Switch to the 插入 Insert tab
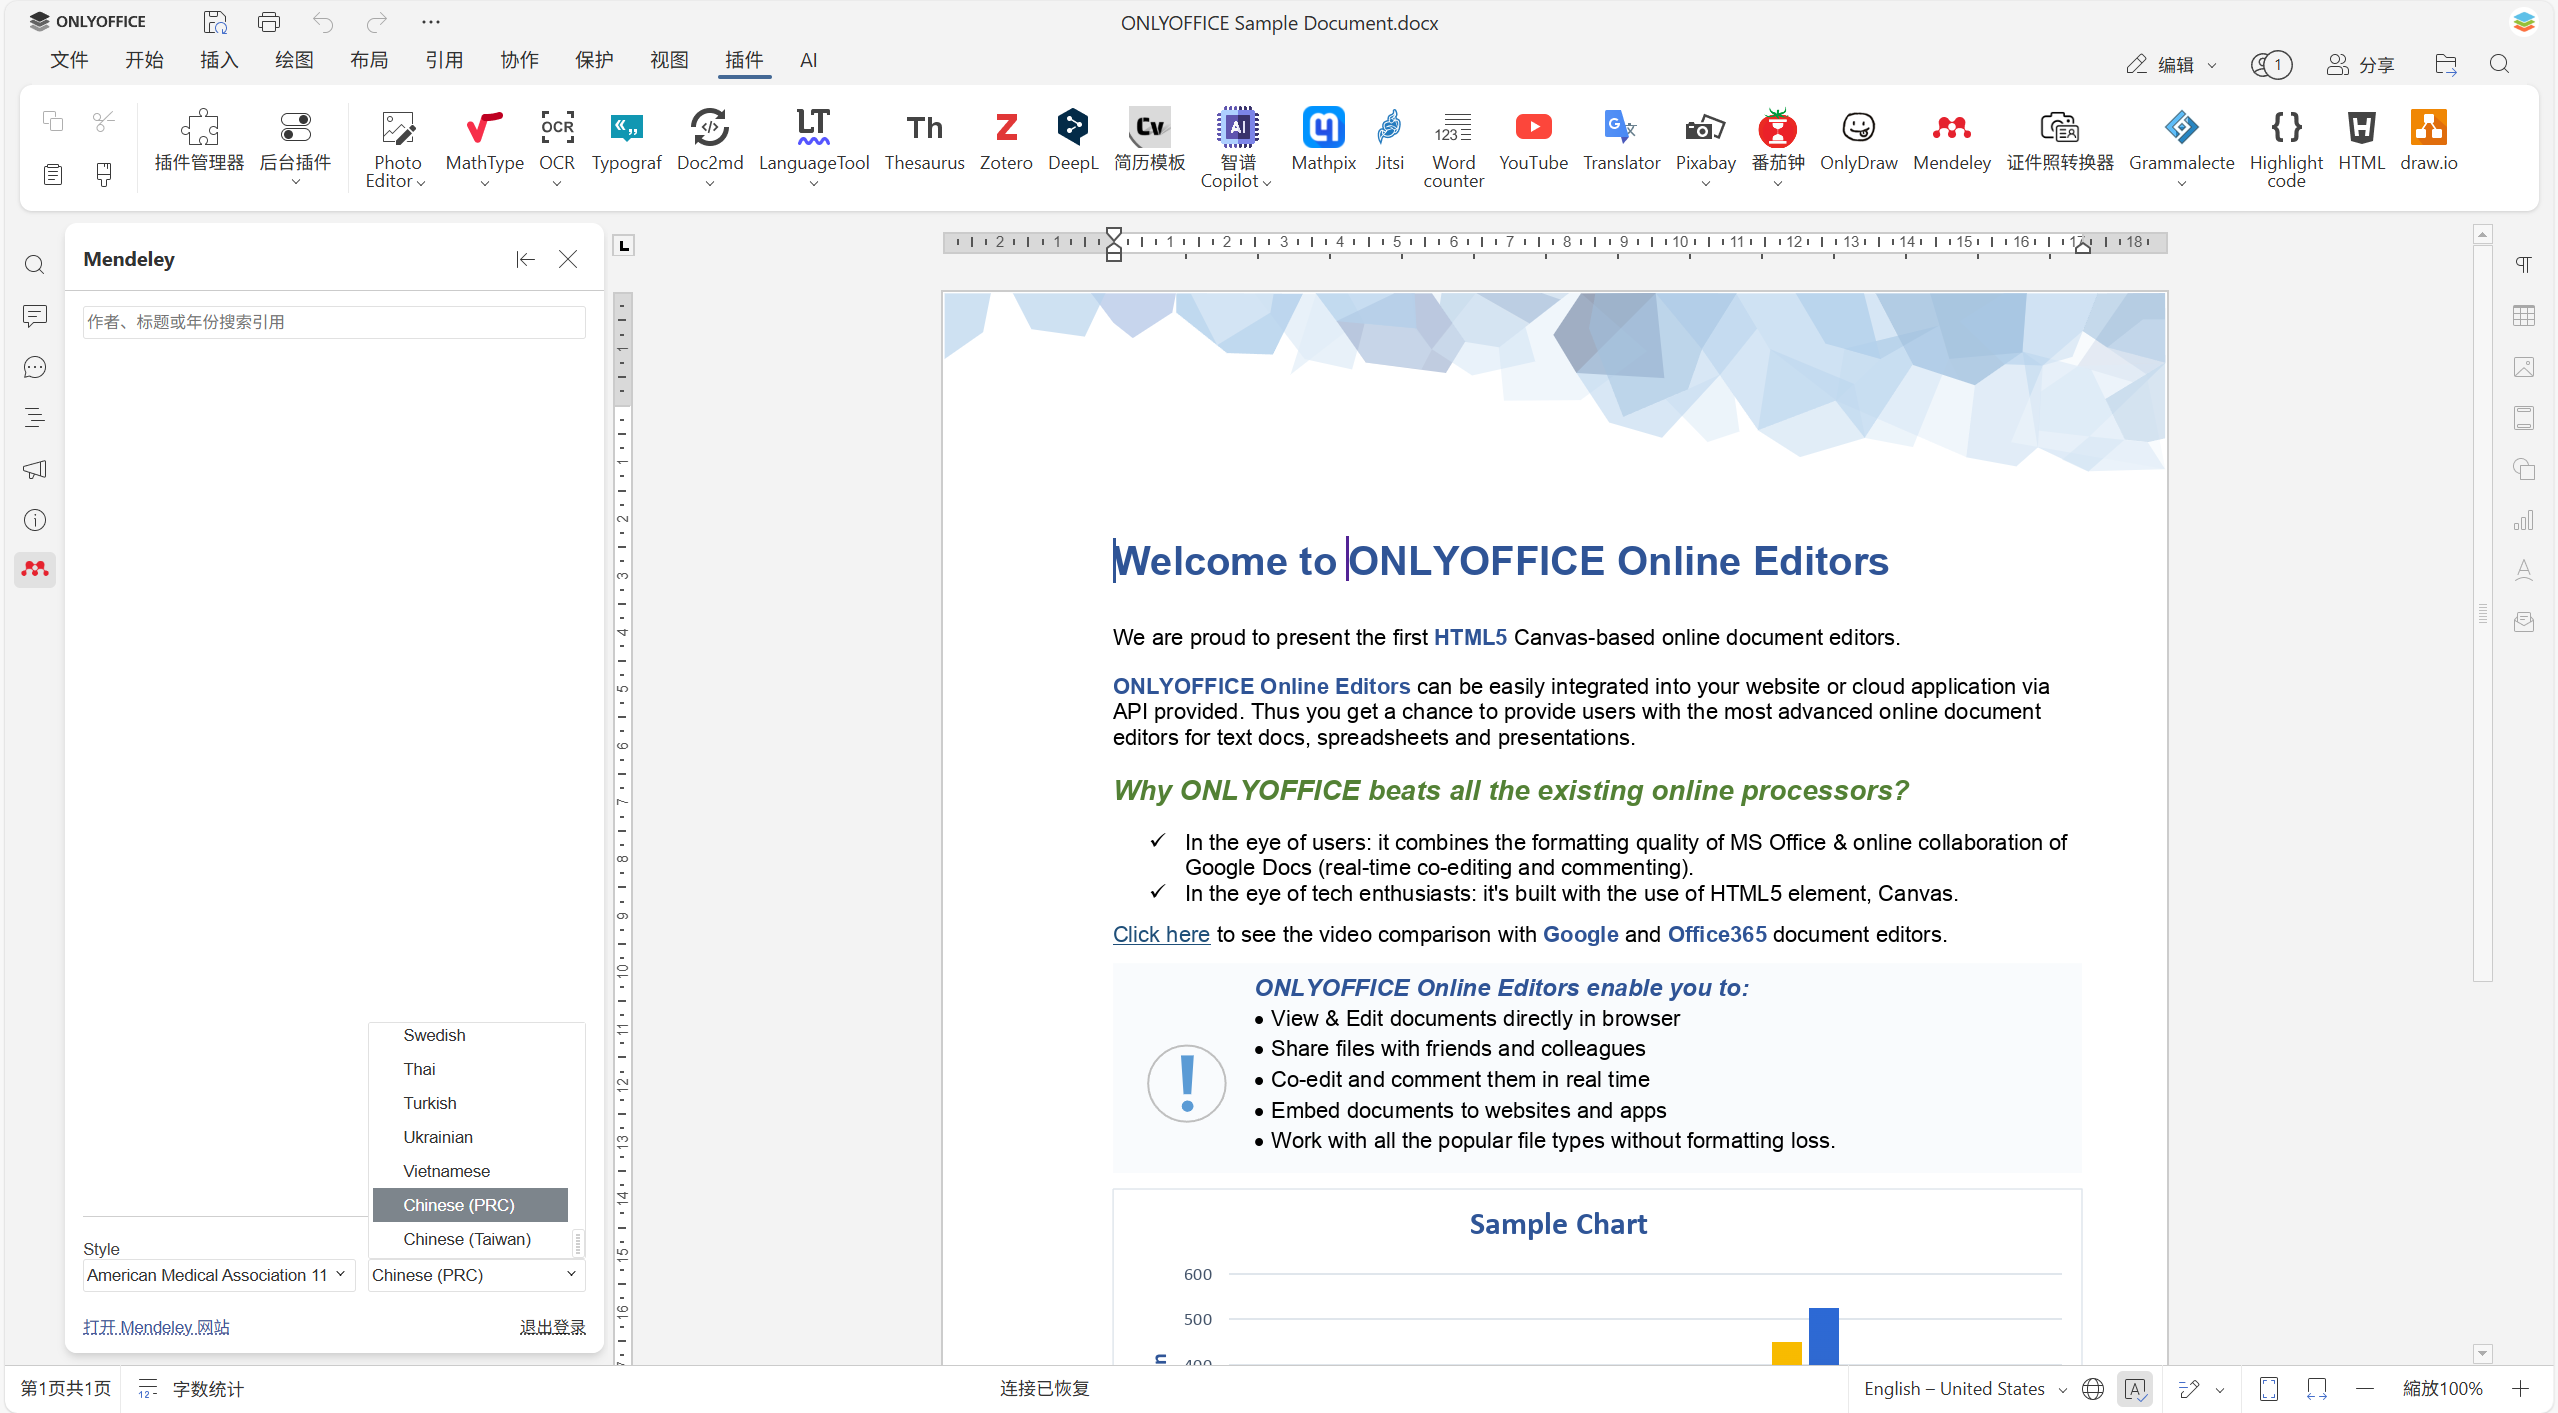This screenshot has width=2558, height=1413. (219, 60)
